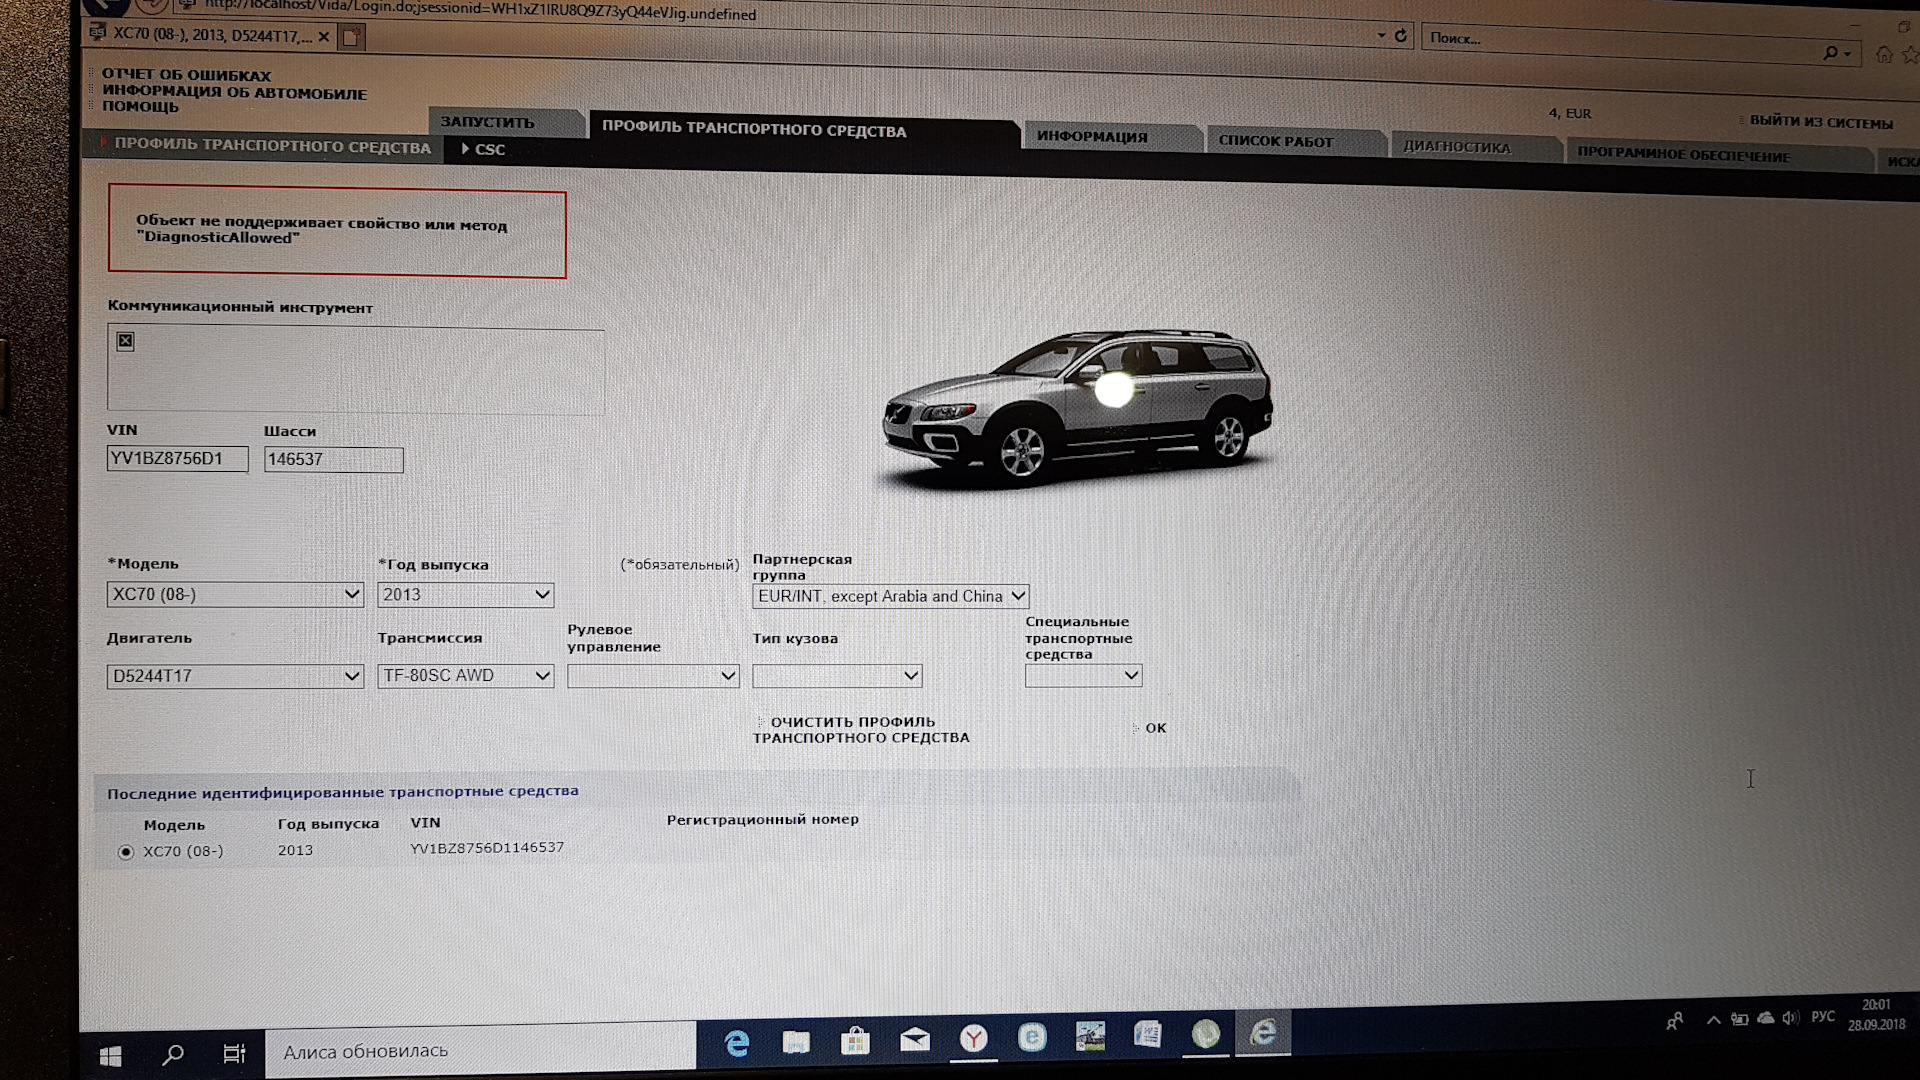Viewport: 1920px width, 1080px height.
Task: Switch the РУС input language indicator
Action: pyautogui.click(x=1823, y=1016)
